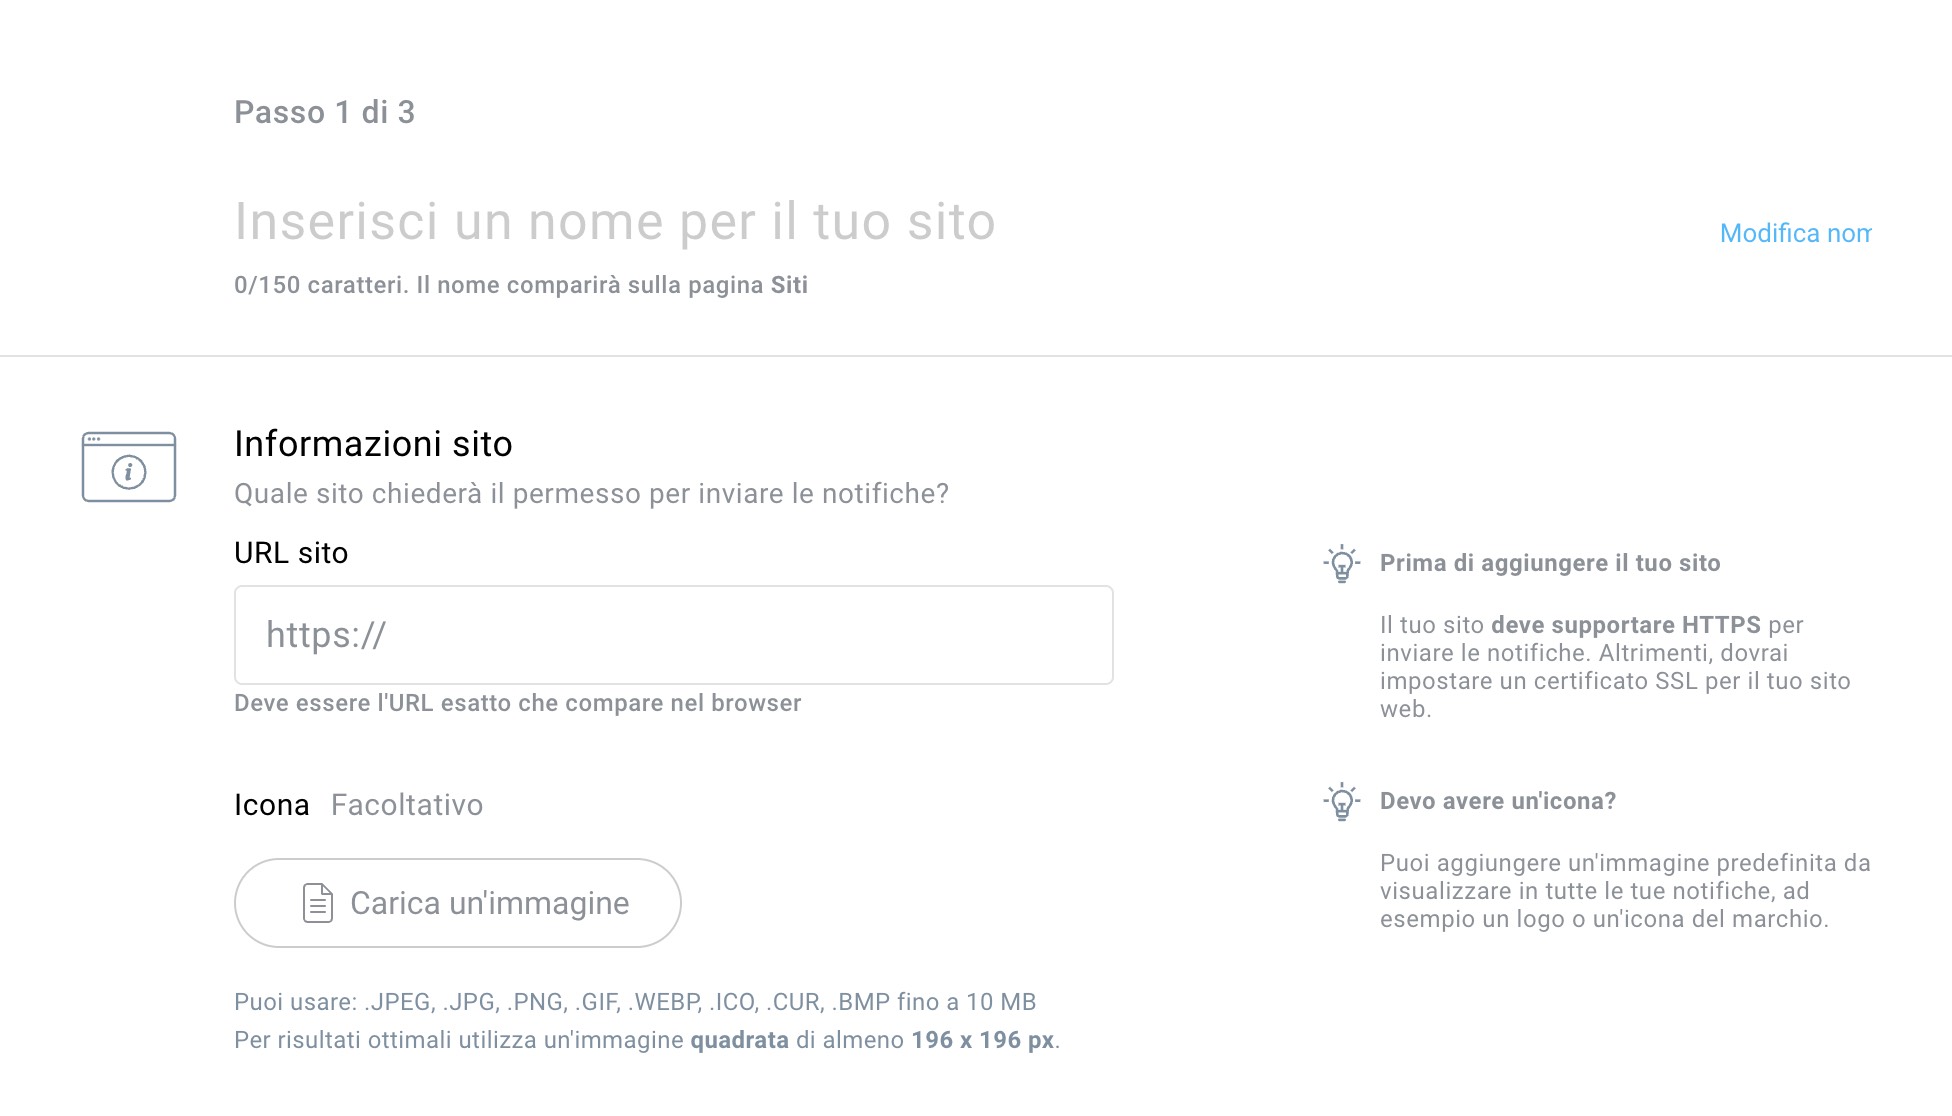
Task: Click the lightbulb icon next to 'Devo avere un'icona?'
Action: point(1341,801)
